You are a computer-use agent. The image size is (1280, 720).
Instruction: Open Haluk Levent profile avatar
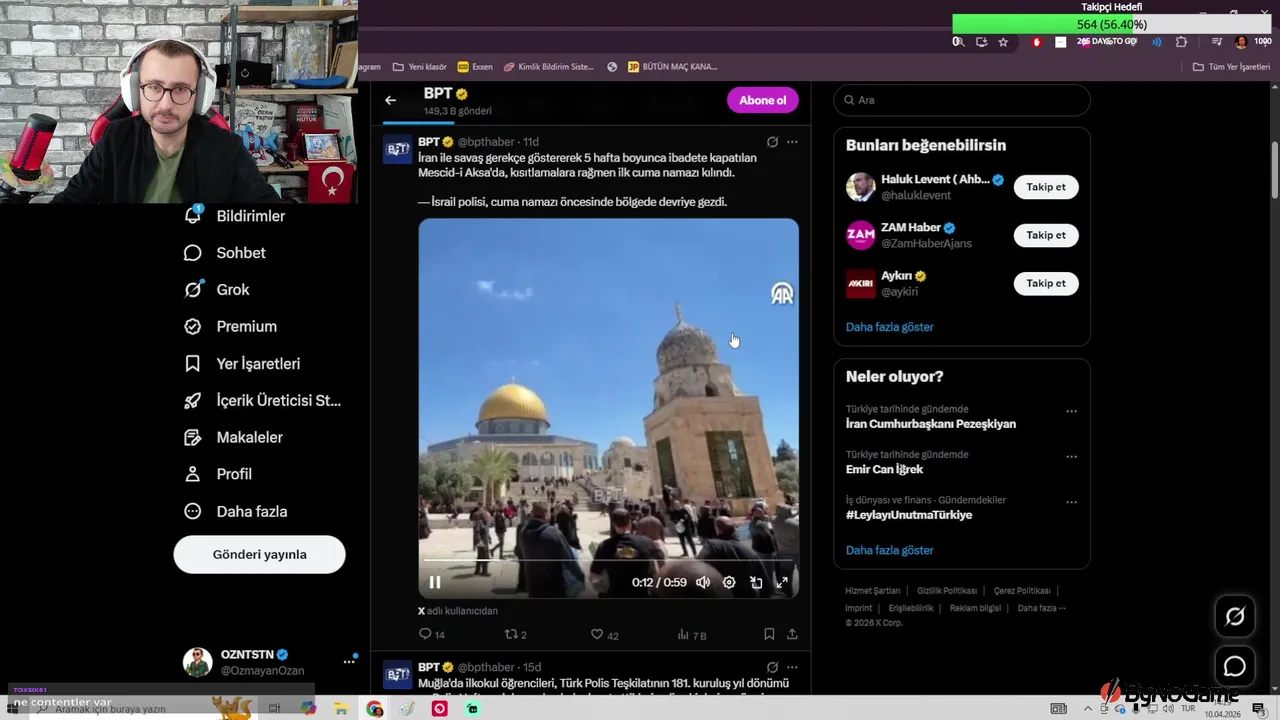coord(861,187)
